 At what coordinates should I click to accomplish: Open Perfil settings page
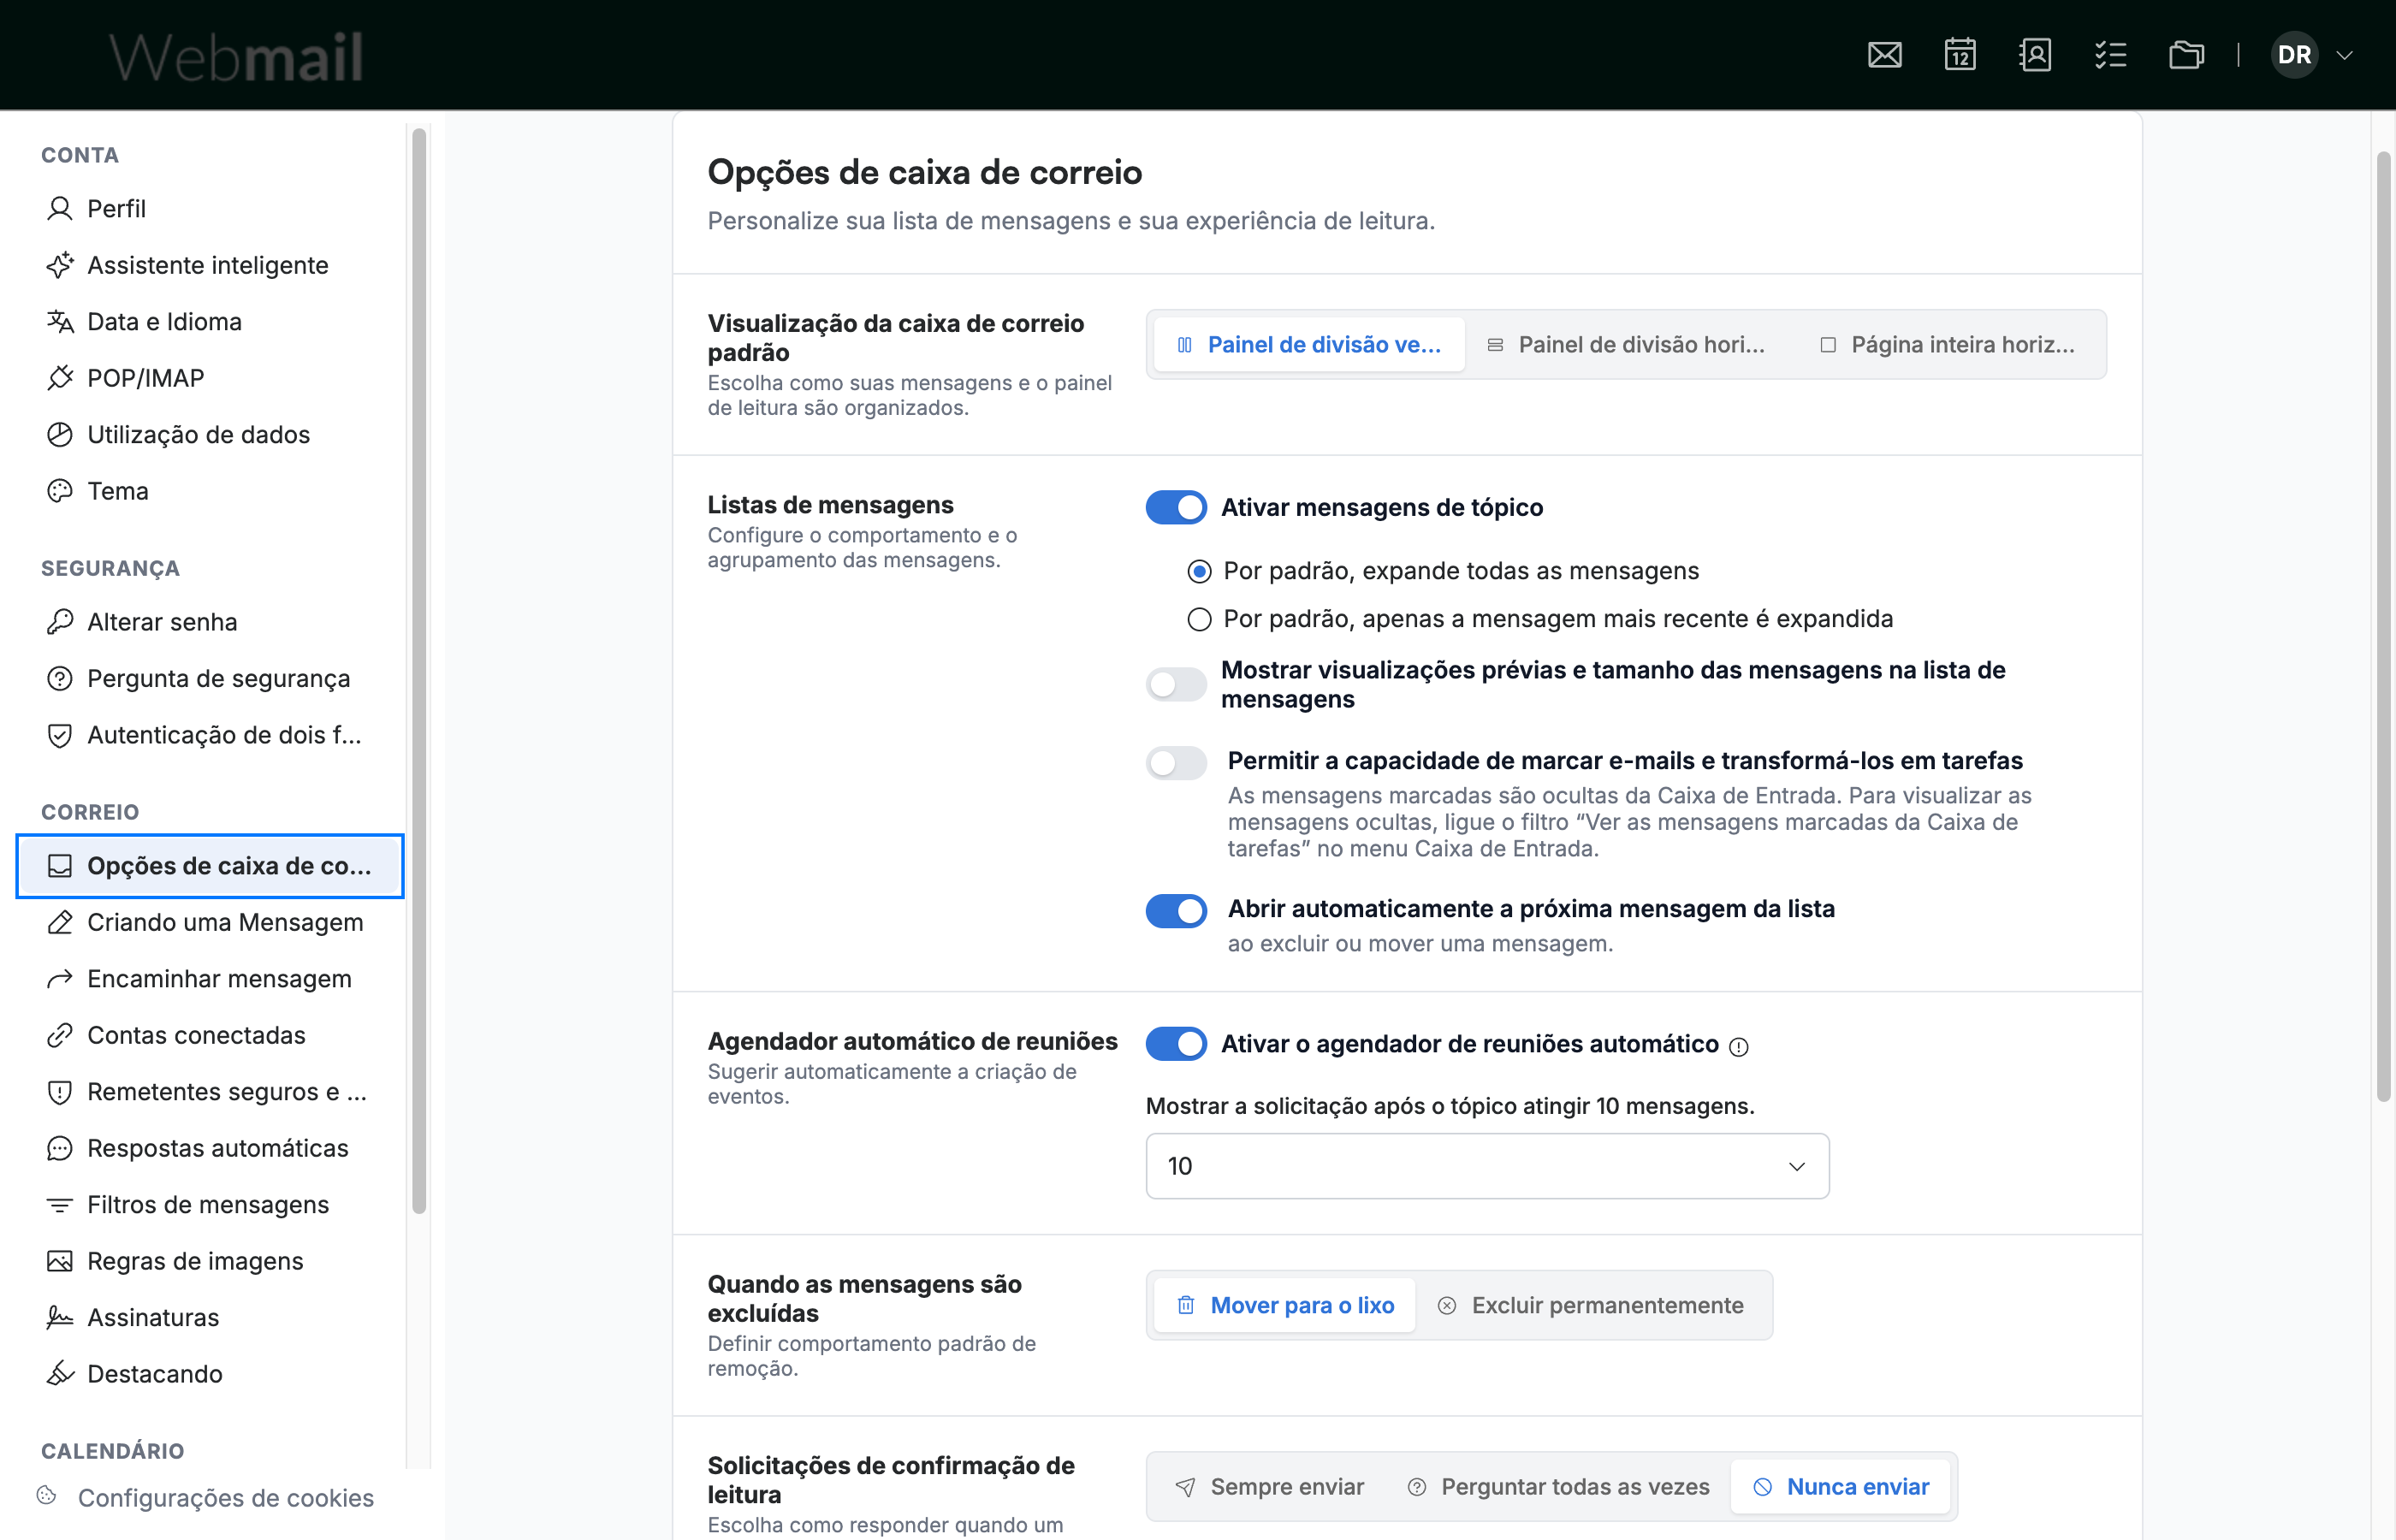[210, 208]
